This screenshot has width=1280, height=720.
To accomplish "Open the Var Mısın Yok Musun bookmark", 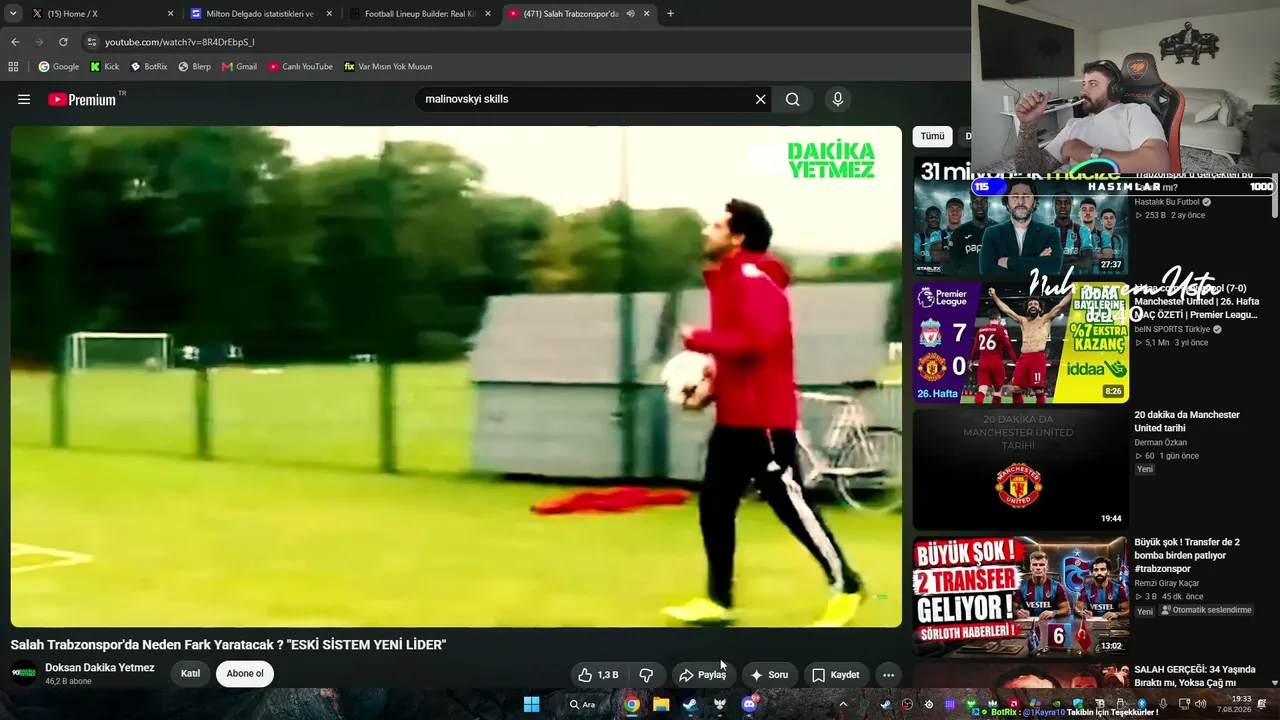I will point(388,67).
